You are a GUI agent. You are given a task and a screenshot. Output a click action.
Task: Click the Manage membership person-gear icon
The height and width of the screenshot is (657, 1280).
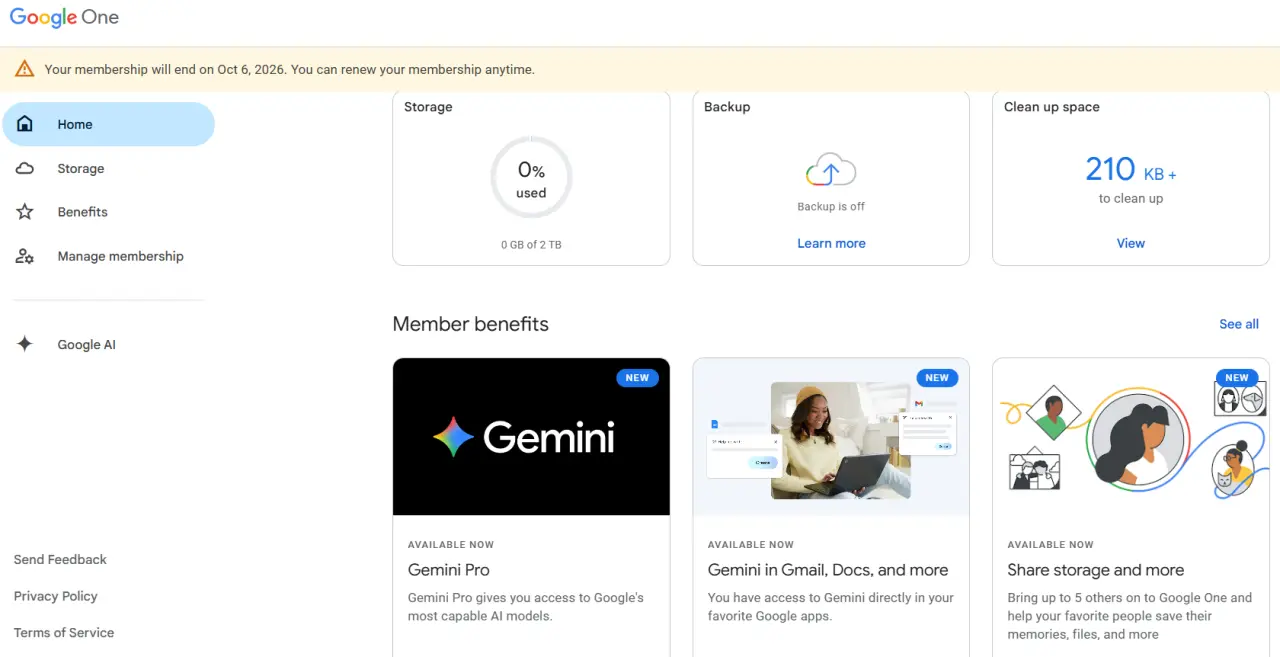click(25, 256)
